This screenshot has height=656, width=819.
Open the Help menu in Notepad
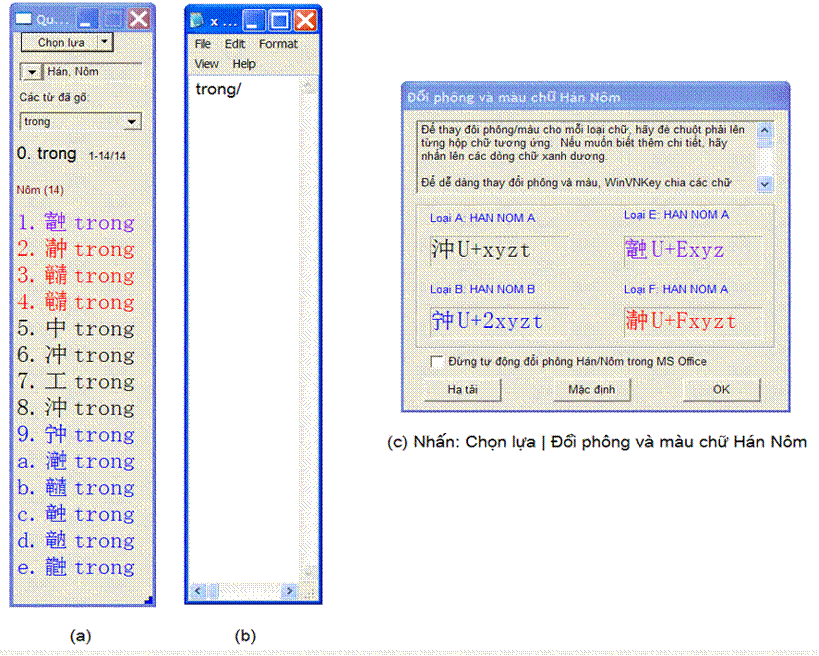[x=244, y=64]
